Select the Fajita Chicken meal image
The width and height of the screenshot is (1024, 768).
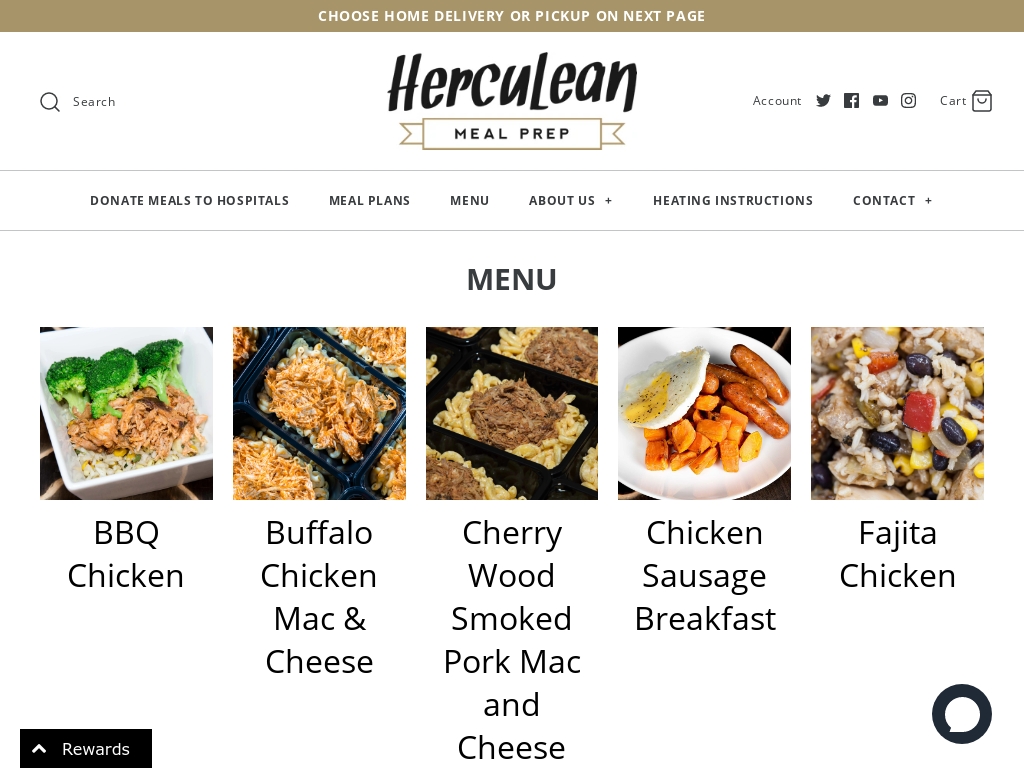tap(897, 413)
